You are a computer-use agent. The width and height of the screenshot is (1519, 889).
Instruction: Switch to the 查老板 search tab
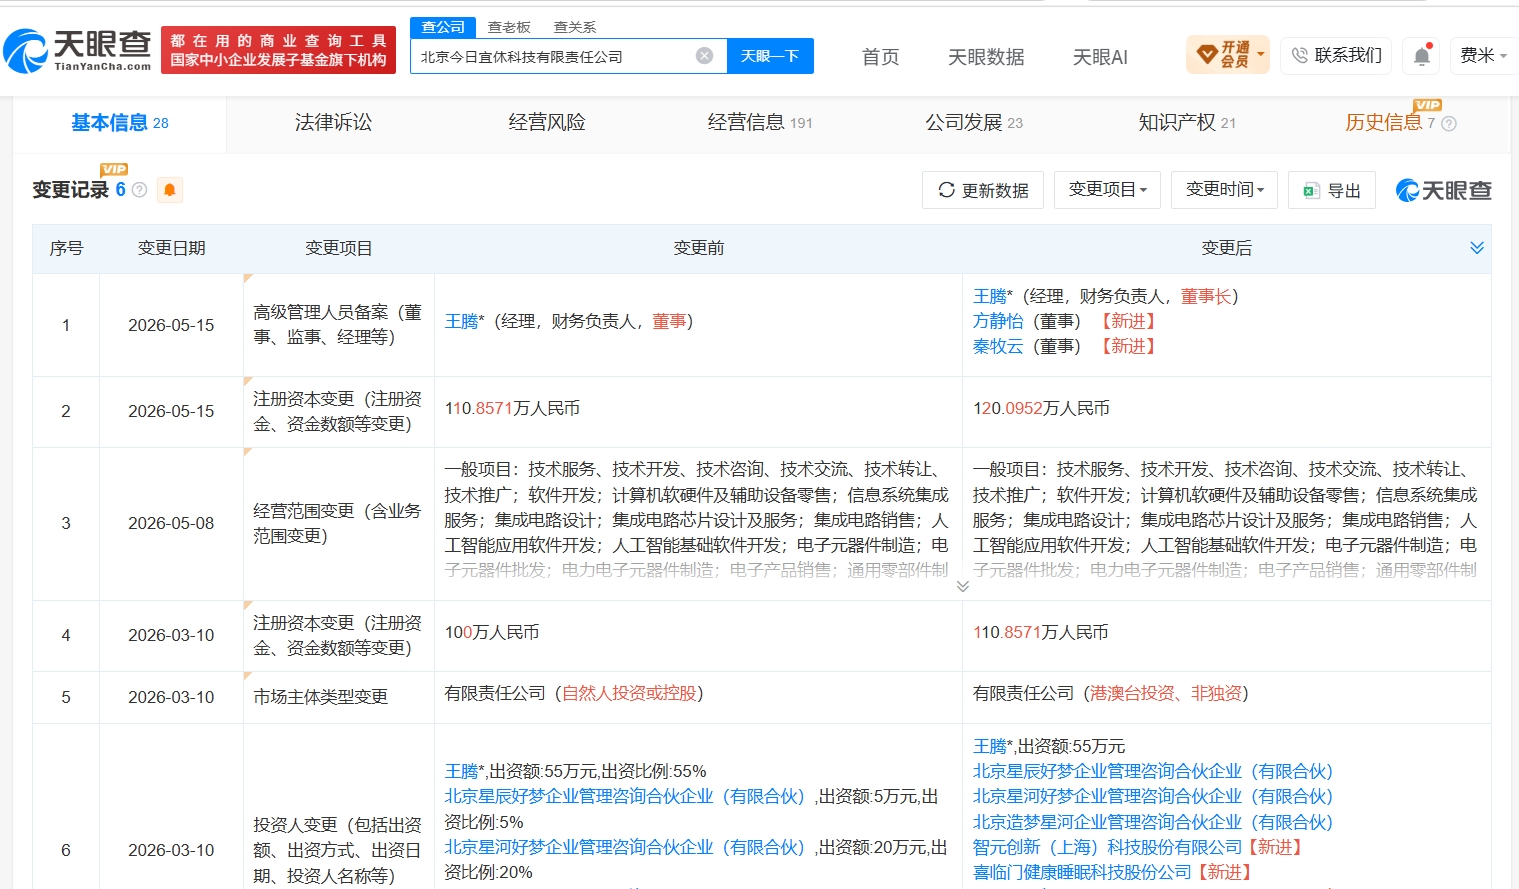[509, 27]
